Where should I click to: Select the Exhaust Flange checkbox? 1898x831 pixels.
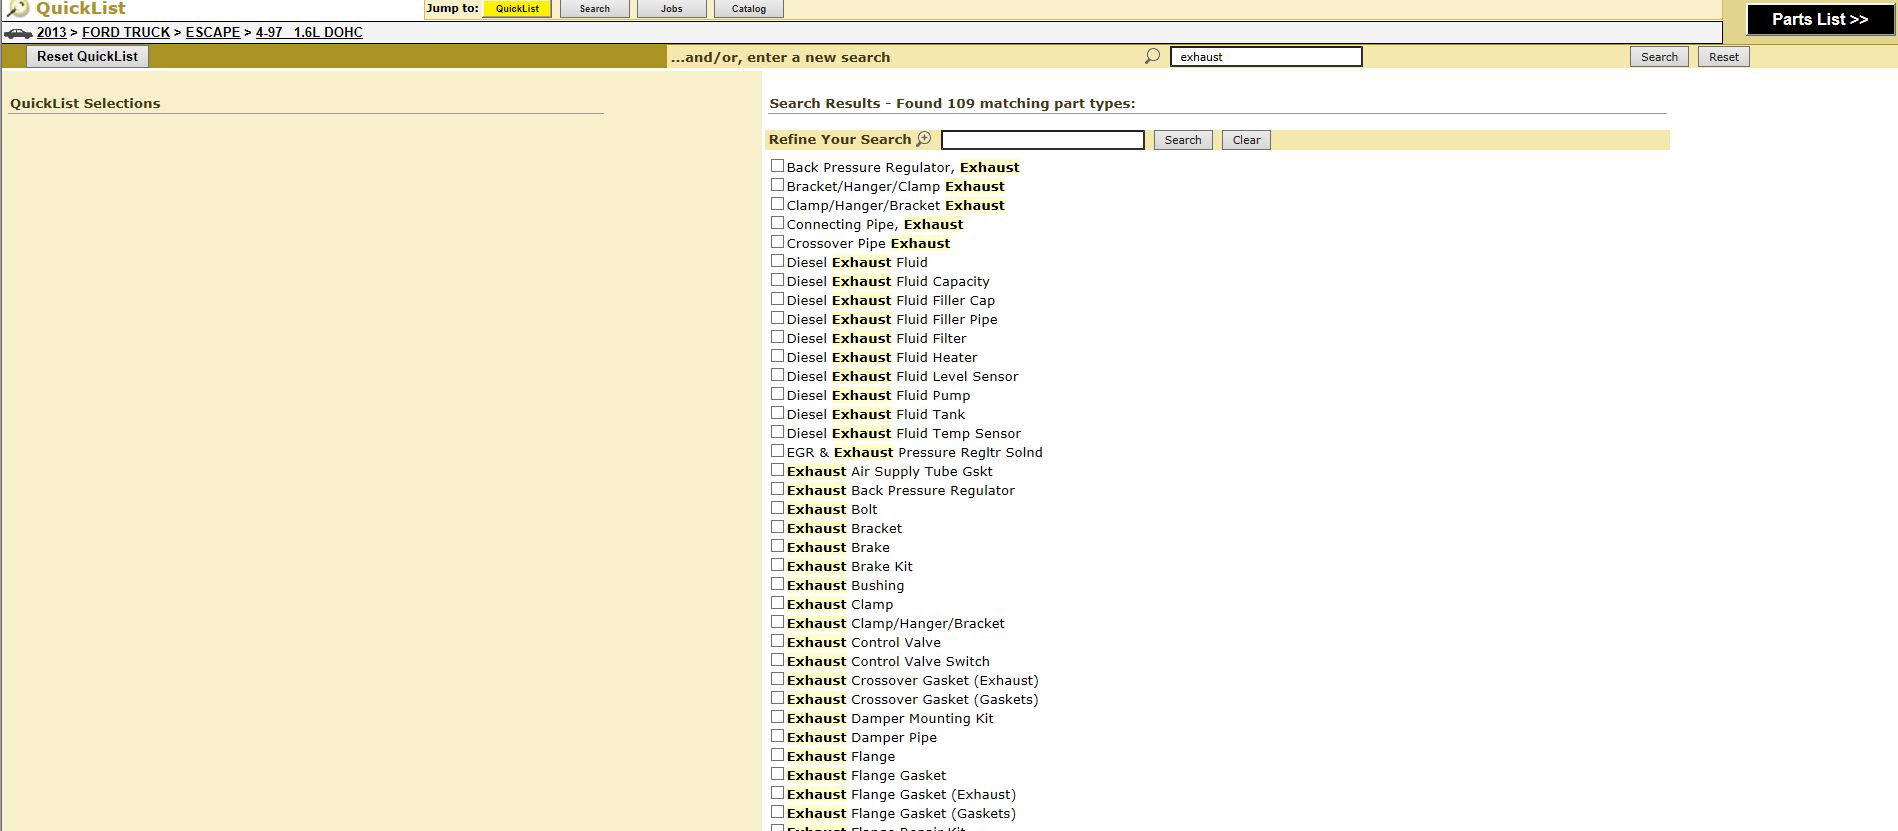777,755
